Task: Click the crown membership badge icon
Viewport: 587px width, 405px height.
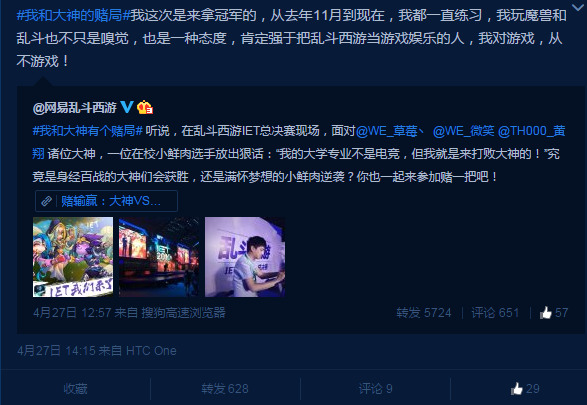Action: click(x=145, y=108)
